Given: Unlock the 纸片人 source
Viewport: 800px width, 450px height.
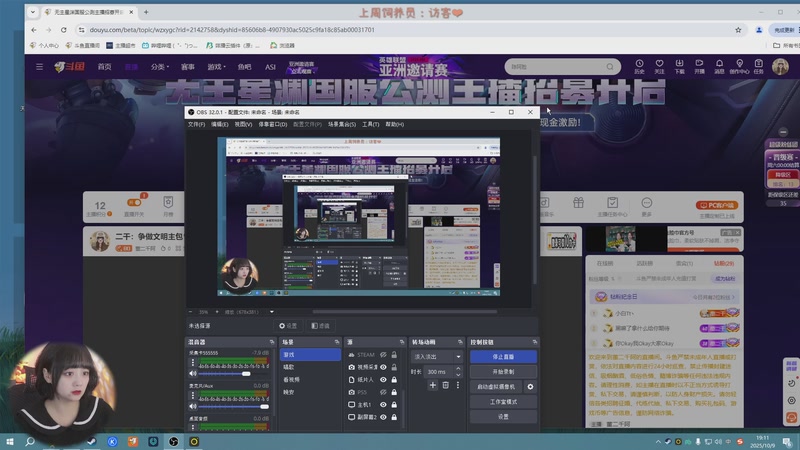Looking at the screenshot, I should point(394,380).
